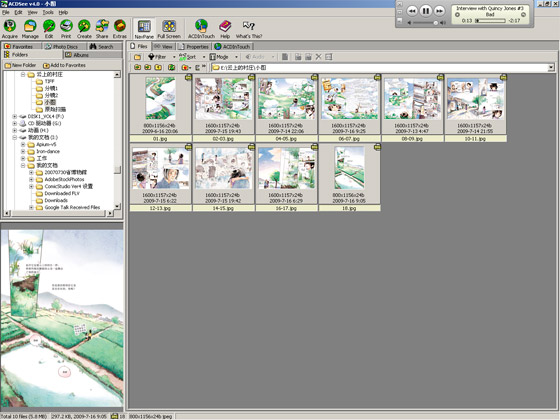Open the Create toolbar icon
The height and width of the screenshot is (420, 560).
(84, 29)
